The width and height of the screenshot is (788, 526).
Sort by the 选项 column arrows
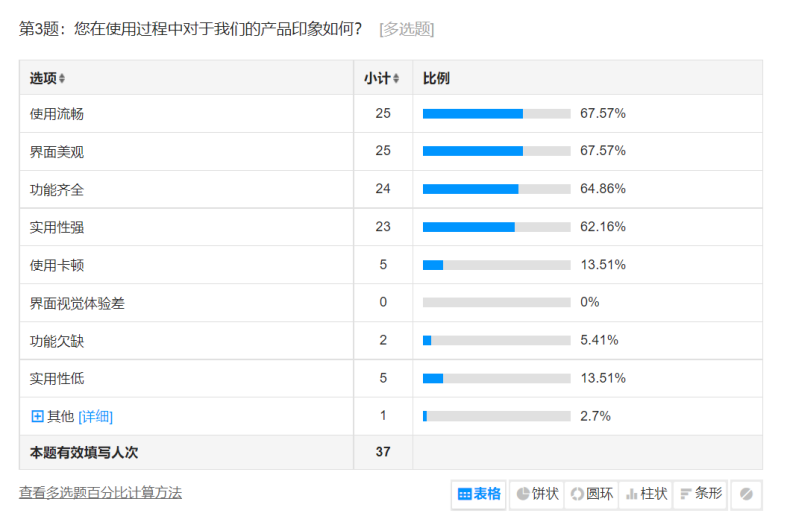pos(62,79)
